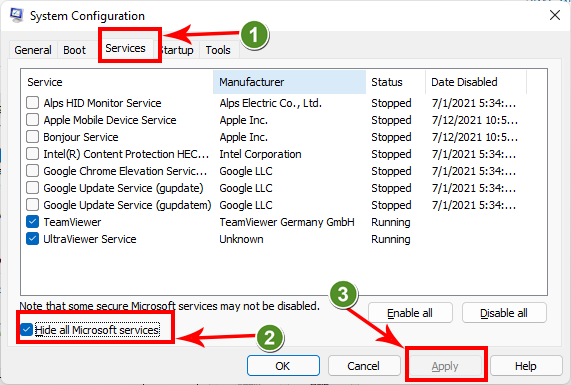
Task: Select the Alps HID Monitor Service row text
Action: [x=102, y=103]
